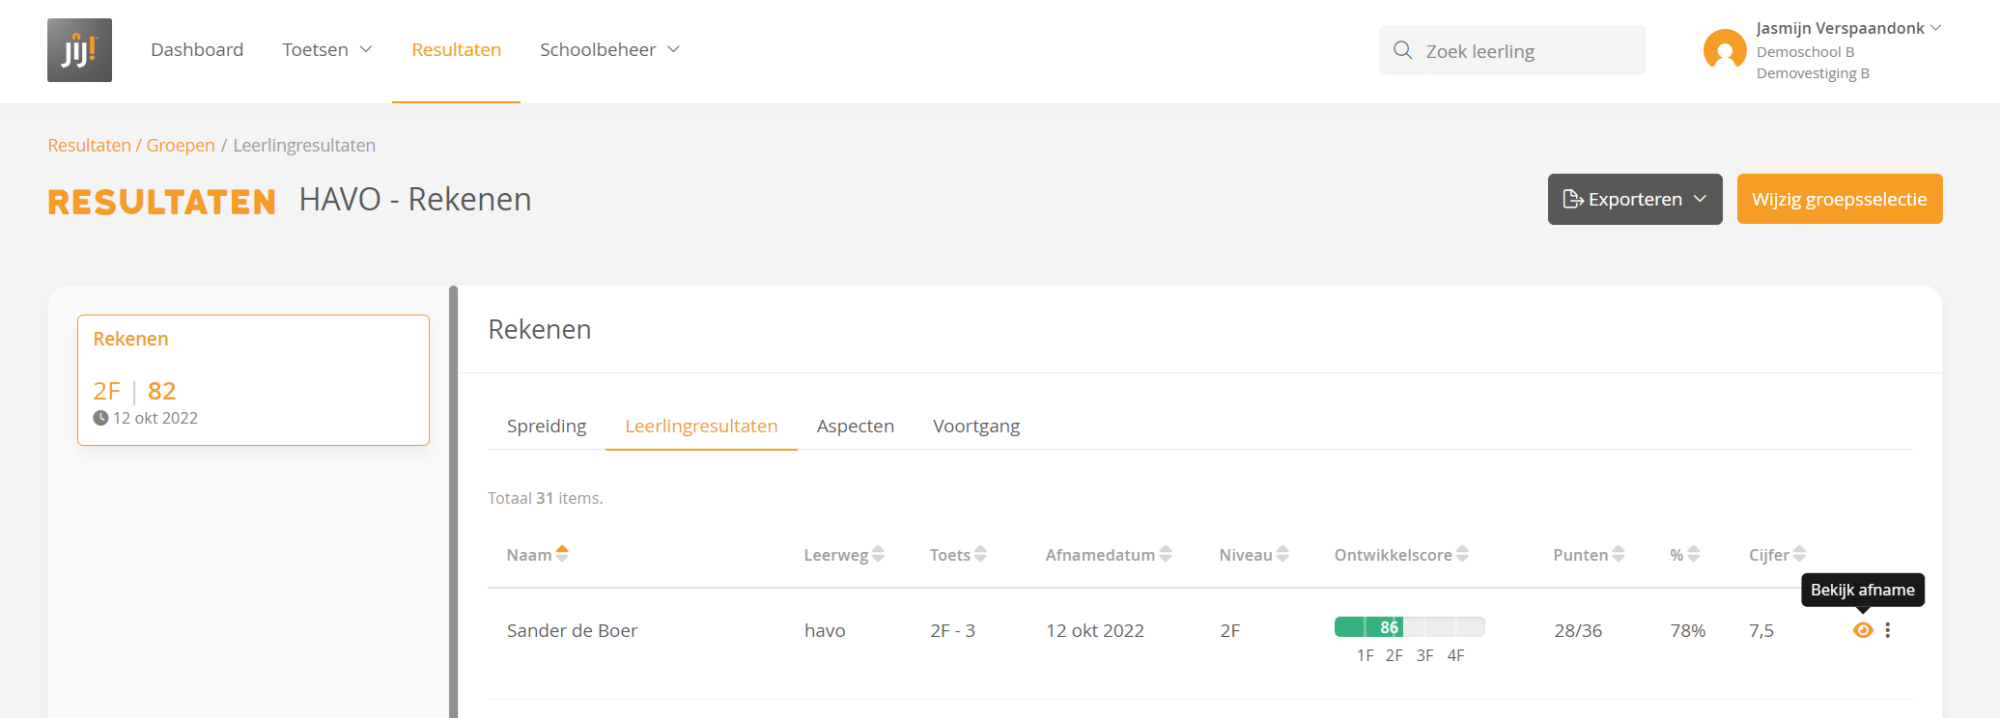This screenshot has width=2000, height=718.
Task: Click the name Sander de Boer
Action: click(572, 631)
